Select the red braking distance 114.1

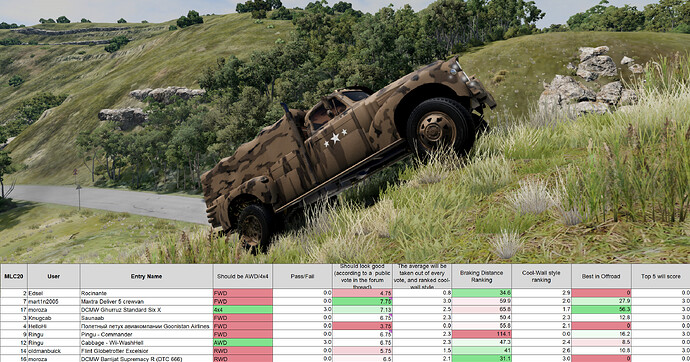pyautogui.click(x=481, y=334)
